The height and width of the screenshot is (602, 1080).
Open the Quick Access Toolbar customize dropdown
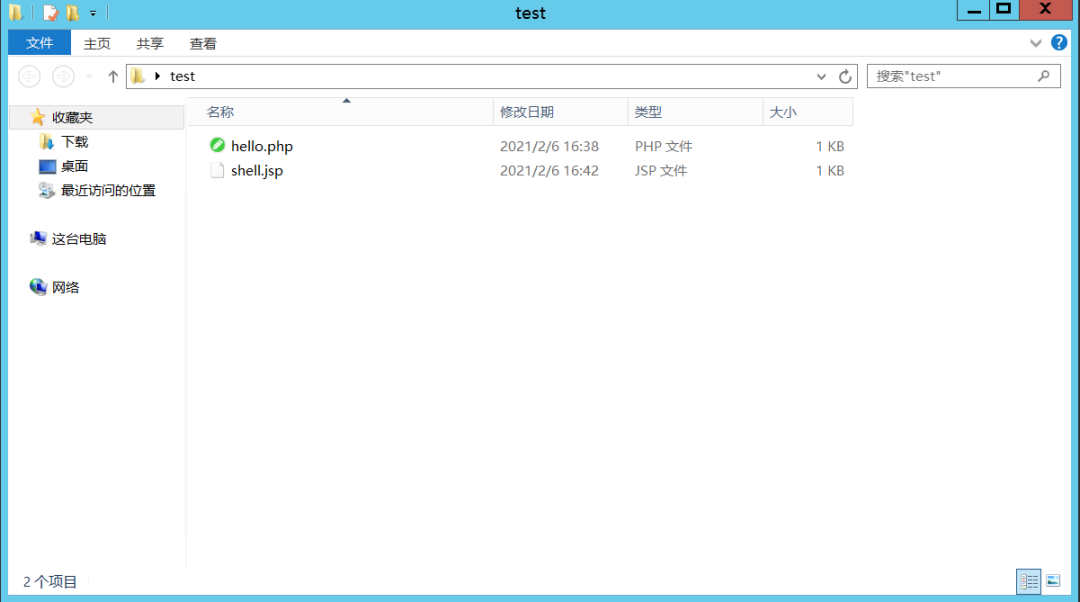point(93,13)
